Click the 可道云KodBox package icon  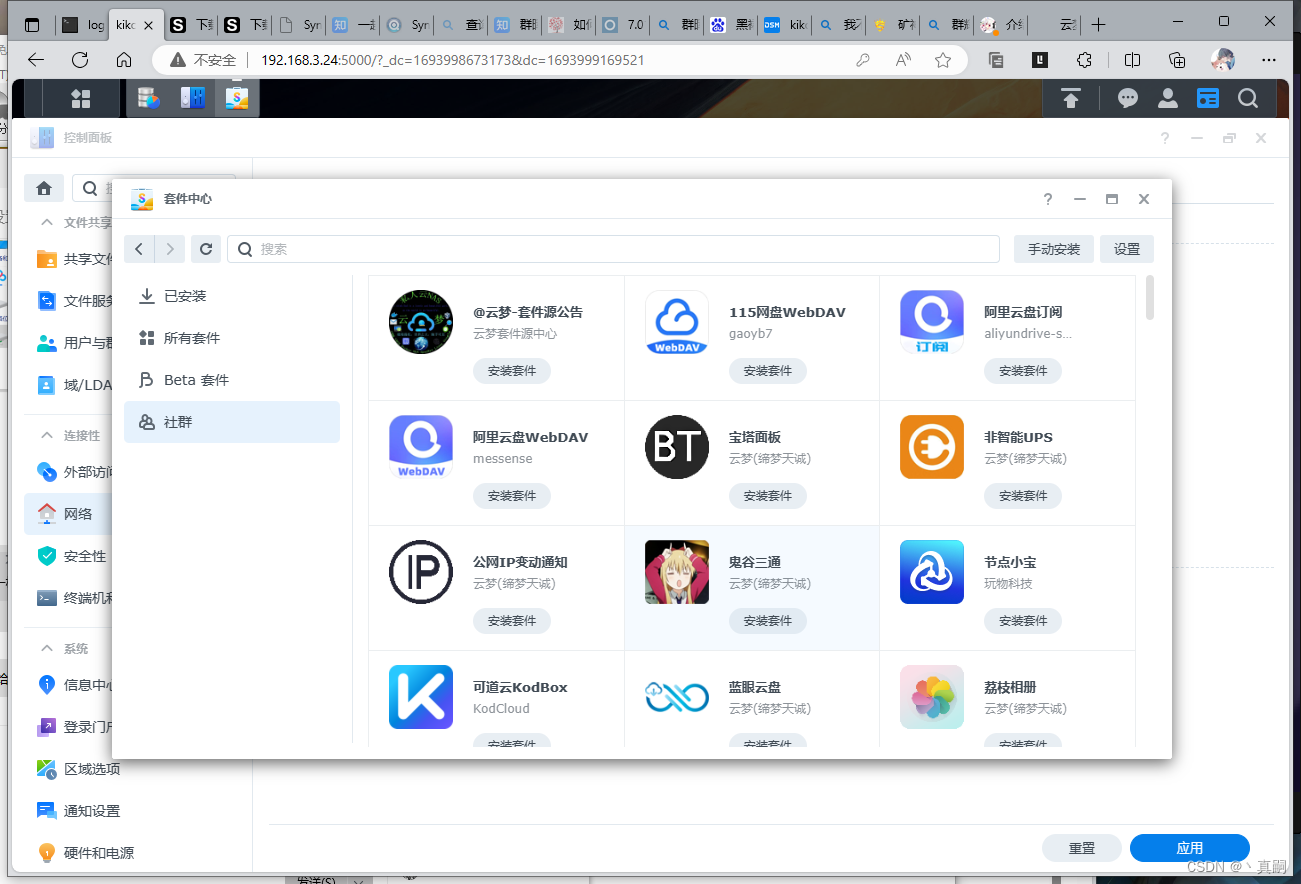421,697
